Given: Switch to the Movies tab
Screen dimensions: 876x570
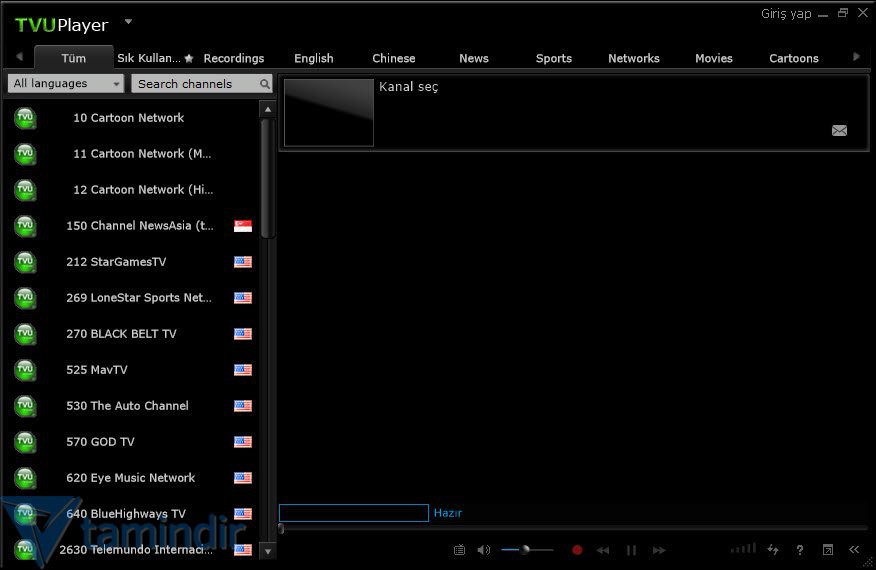Looking at the screenshot, I should (x=713, y=58).
